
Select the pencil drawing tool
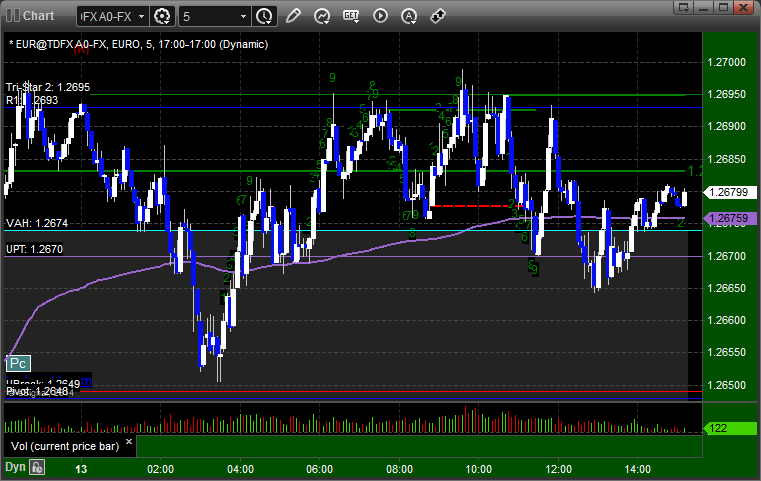[293, 16]
